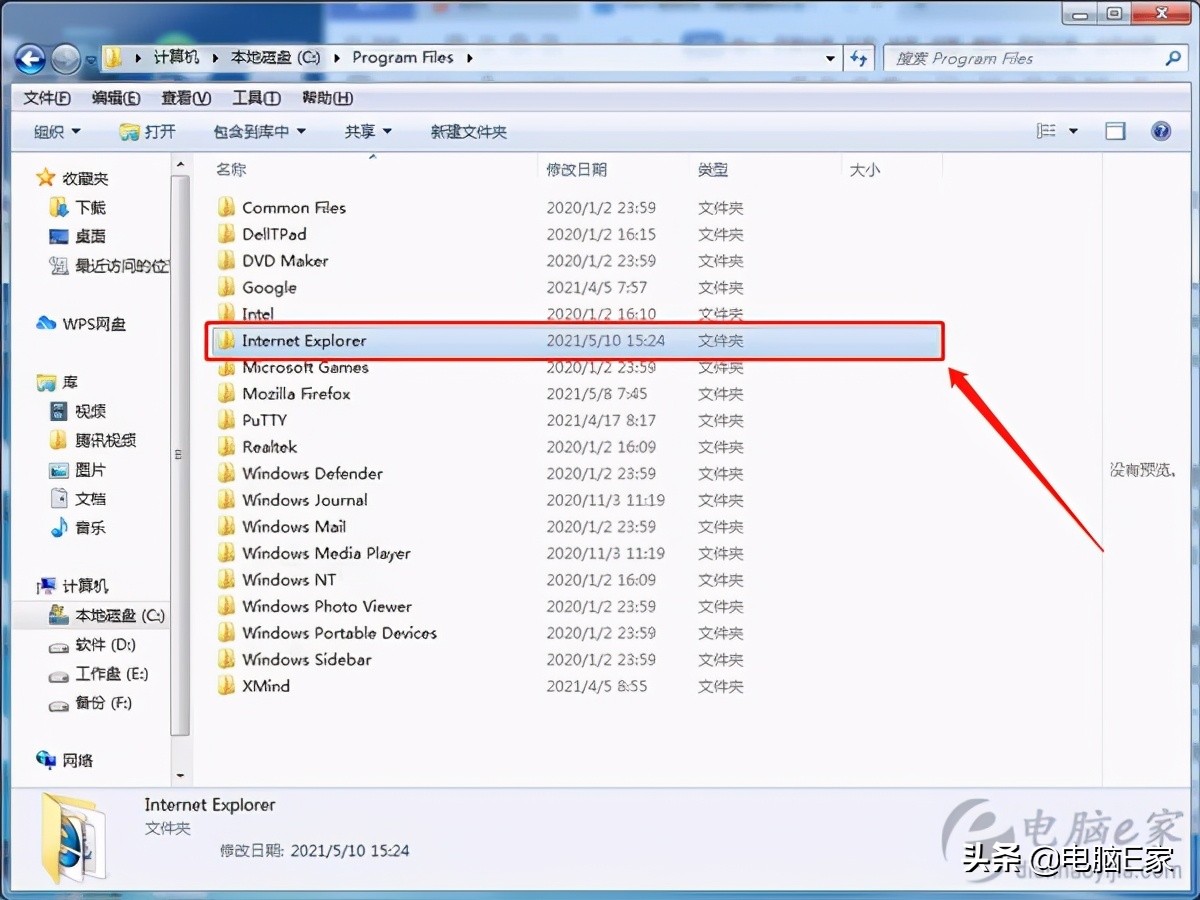Click the 打开 toolbar button
Screen dimensions: 1200x900
coord(147,132)
